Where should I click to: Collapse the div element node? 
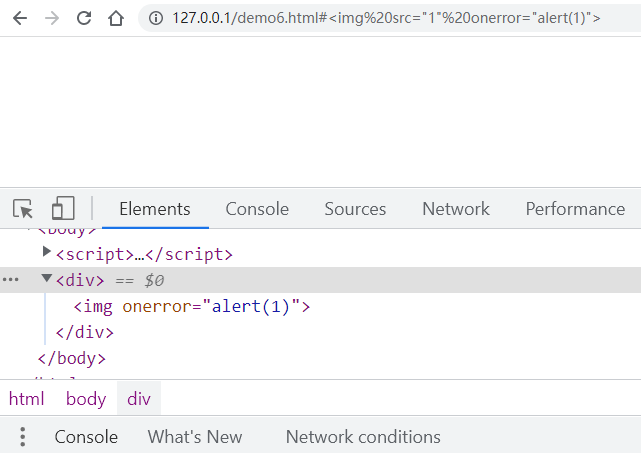tap(47, 280)
